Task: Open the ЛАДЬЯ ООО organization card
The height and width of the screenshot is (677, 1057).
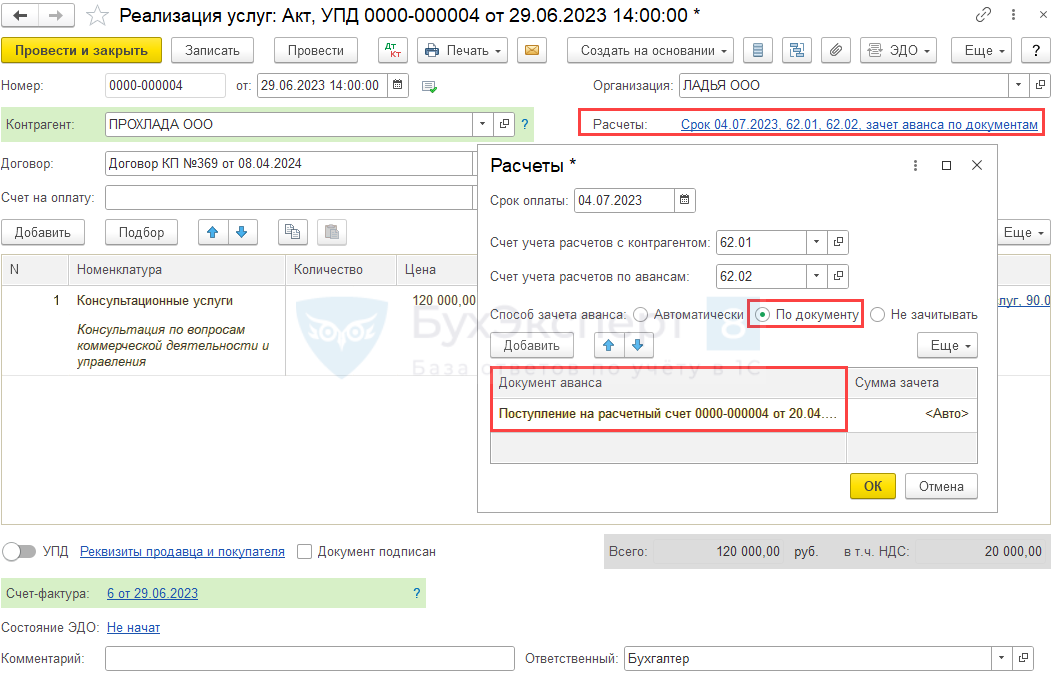Action: pyautogui.click(x=1040, y=85)
